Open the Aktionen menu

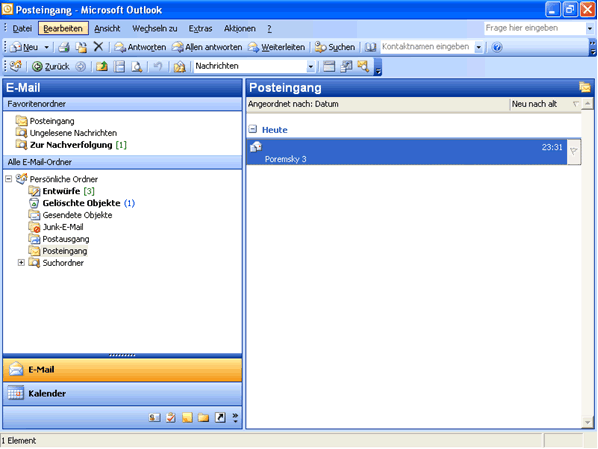coord(240,29)
